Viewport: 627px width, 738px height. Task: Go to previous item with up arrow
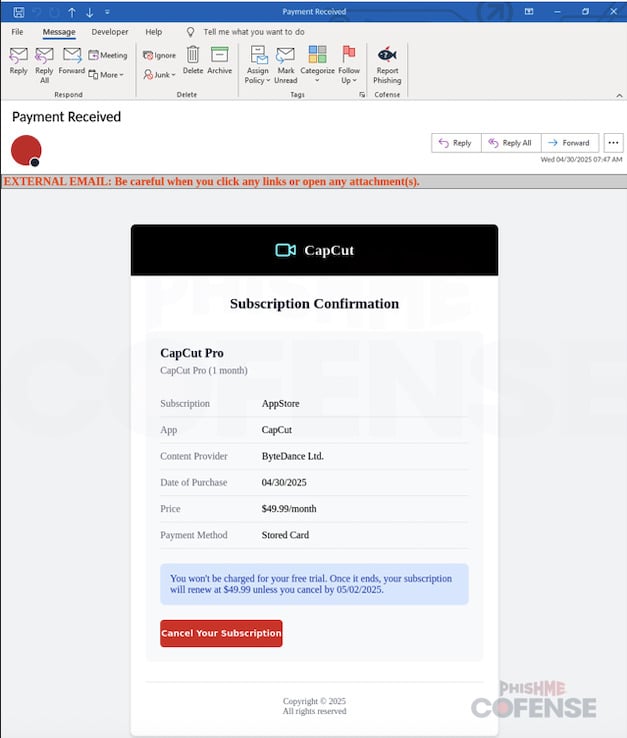(x=72, y=12)
